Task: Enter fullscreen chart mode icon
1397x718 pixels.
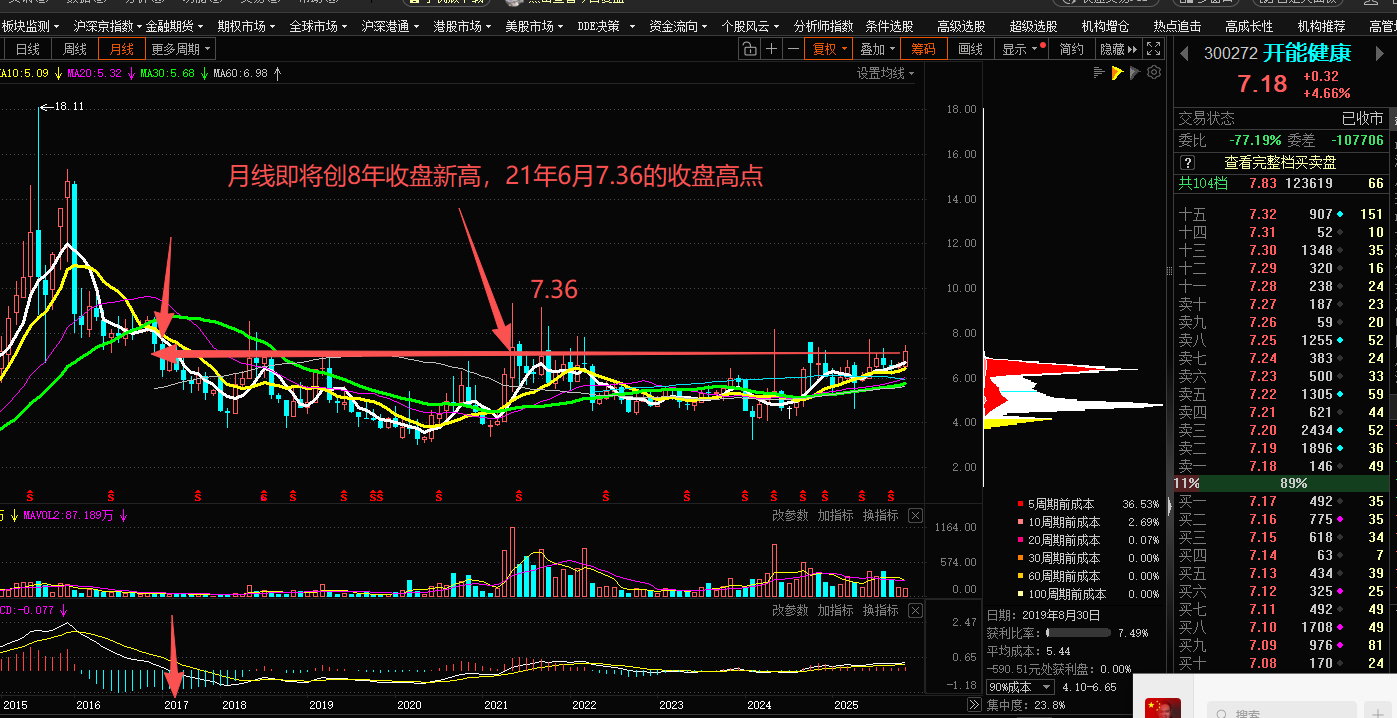Action: [x=1154, y=48]
